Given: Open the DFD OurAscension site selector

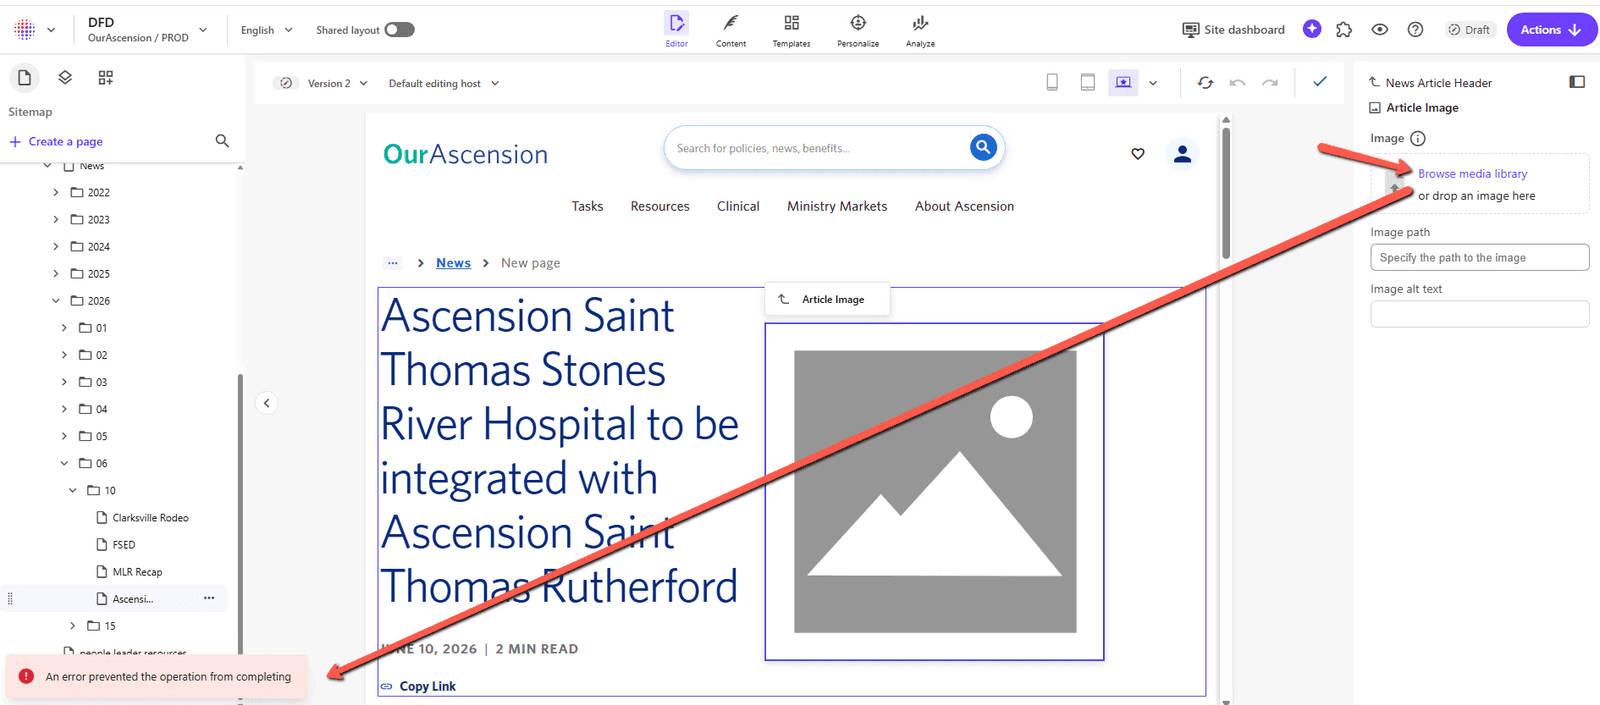Looking at the screenshot, I should (x=146, y=30).
